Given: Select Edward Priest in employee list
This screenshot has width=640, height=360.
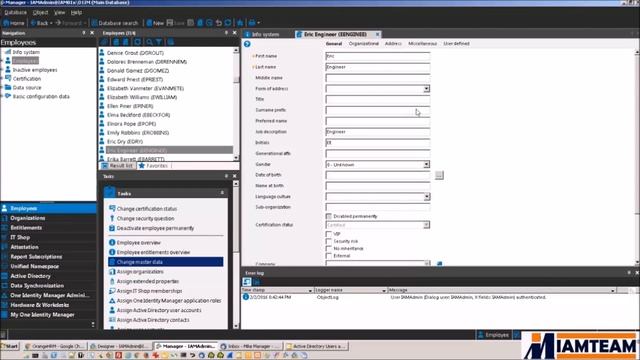Looking at the screenshot, I should point(135,80).
